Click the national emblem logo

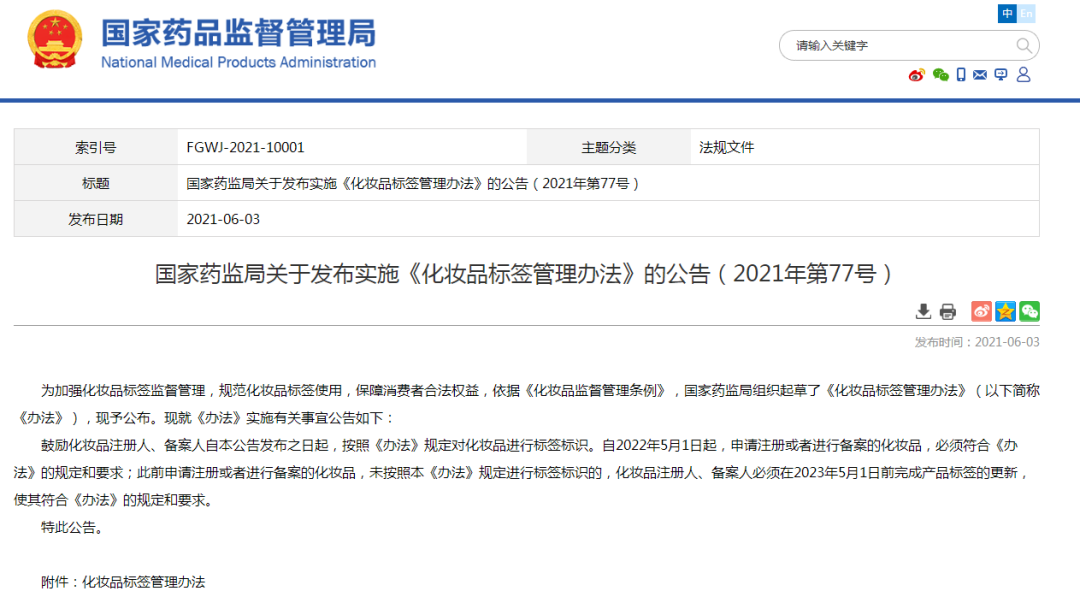(55, 39)
